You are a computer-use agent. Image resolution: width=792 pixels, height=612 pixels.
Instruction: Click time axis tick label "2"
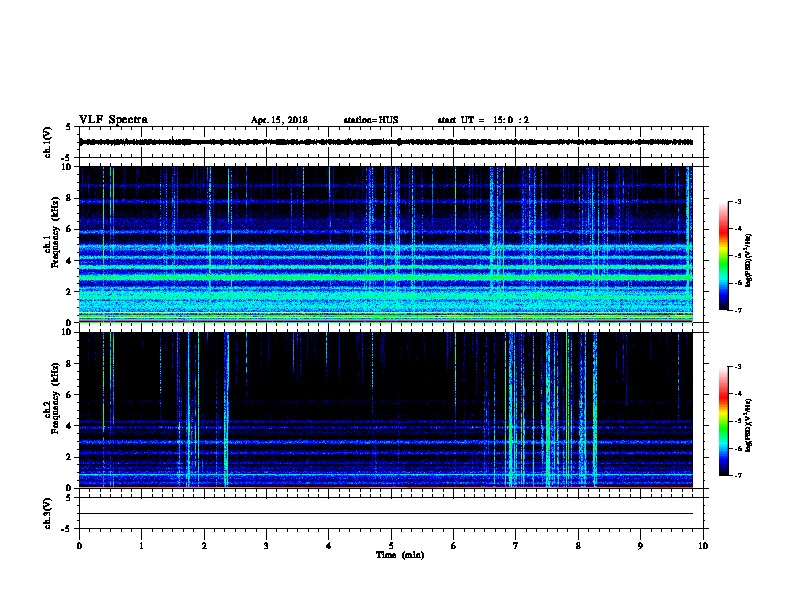204,546
